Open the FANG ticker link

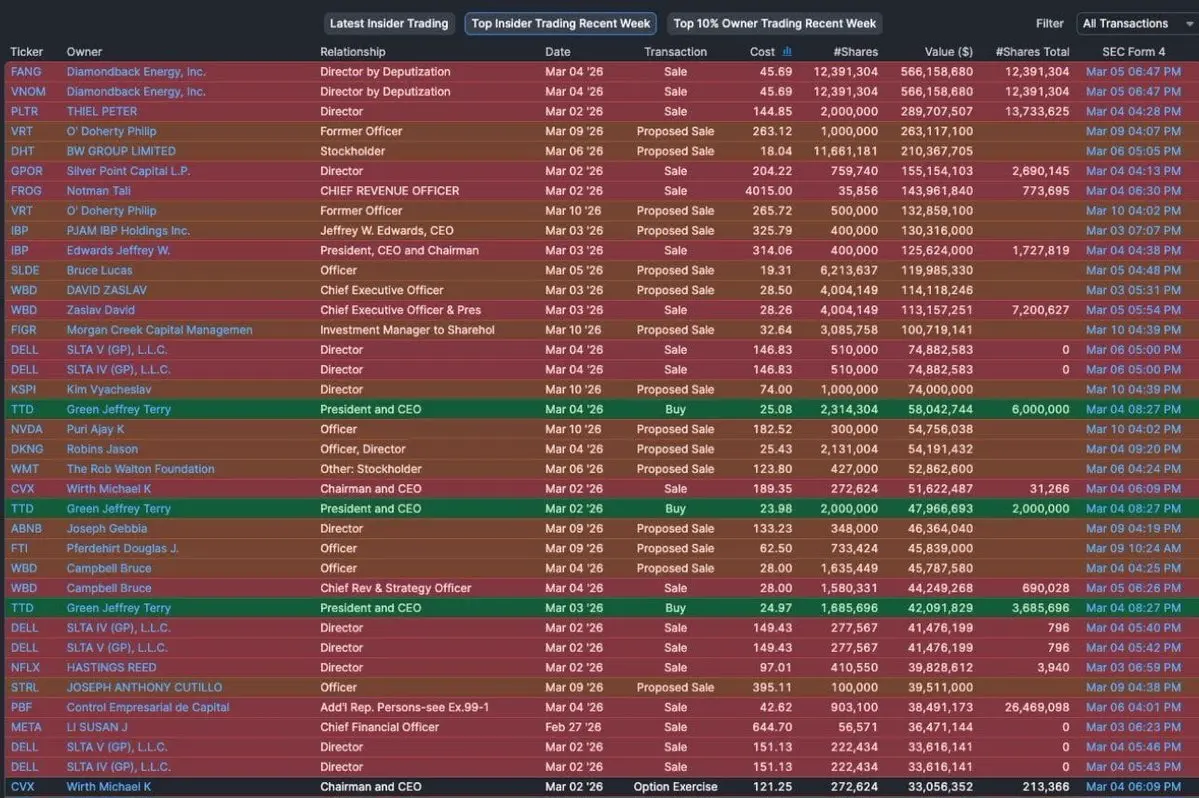[x=26, y=72]
